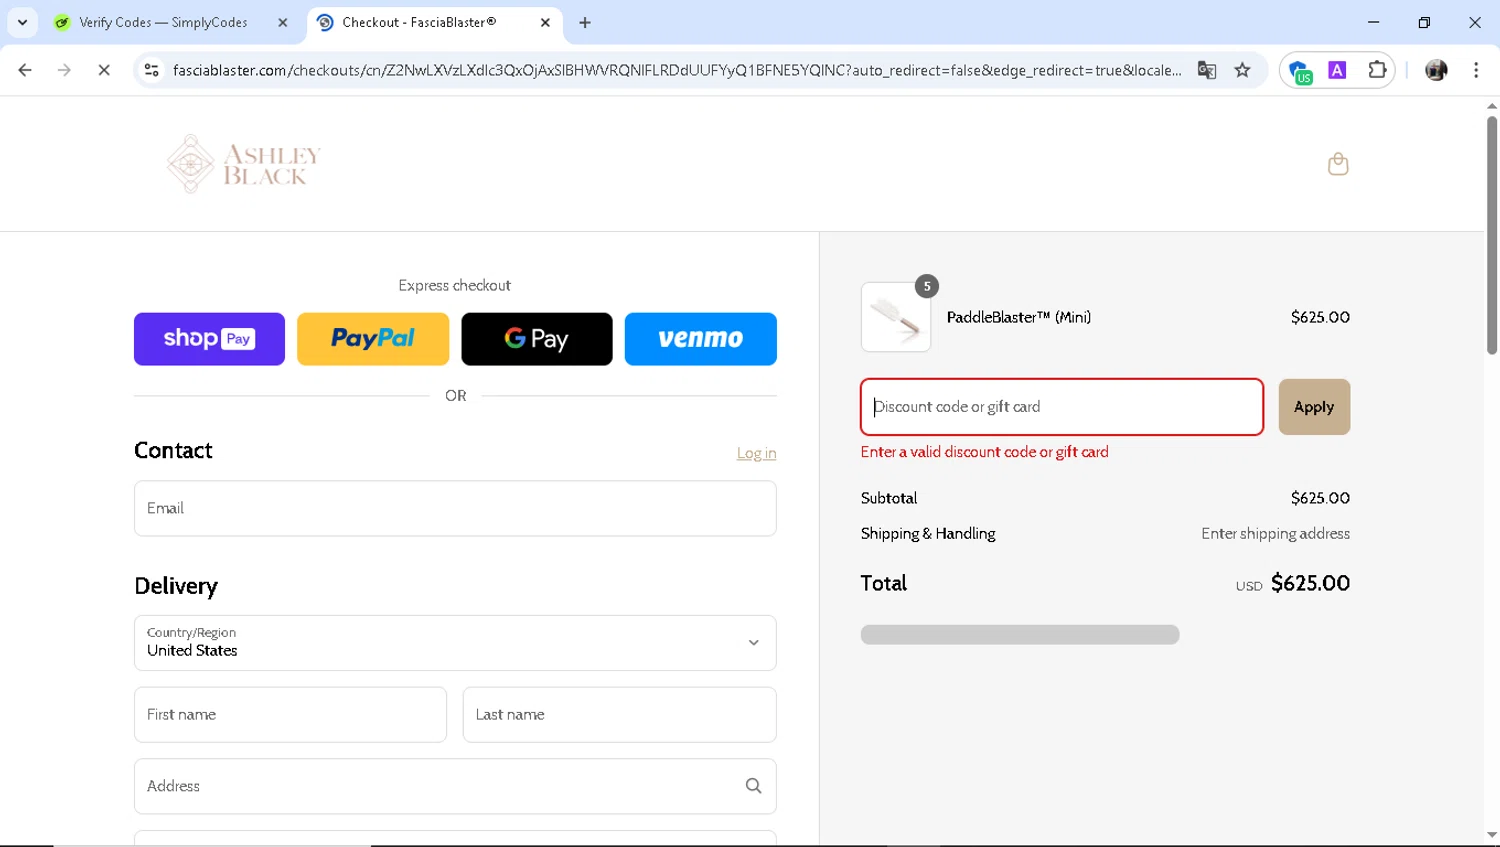Image resolution: width=1500 pixels, height=847 pixels.
Task: Bookmark this page with the star
Action: (1243, 70)
